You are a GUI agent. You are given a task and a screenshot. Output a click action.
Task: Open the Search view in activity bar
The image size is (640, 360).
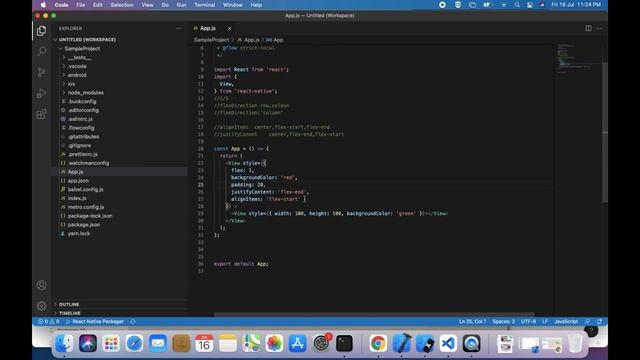pyautogui.click(x=41, y=51)
